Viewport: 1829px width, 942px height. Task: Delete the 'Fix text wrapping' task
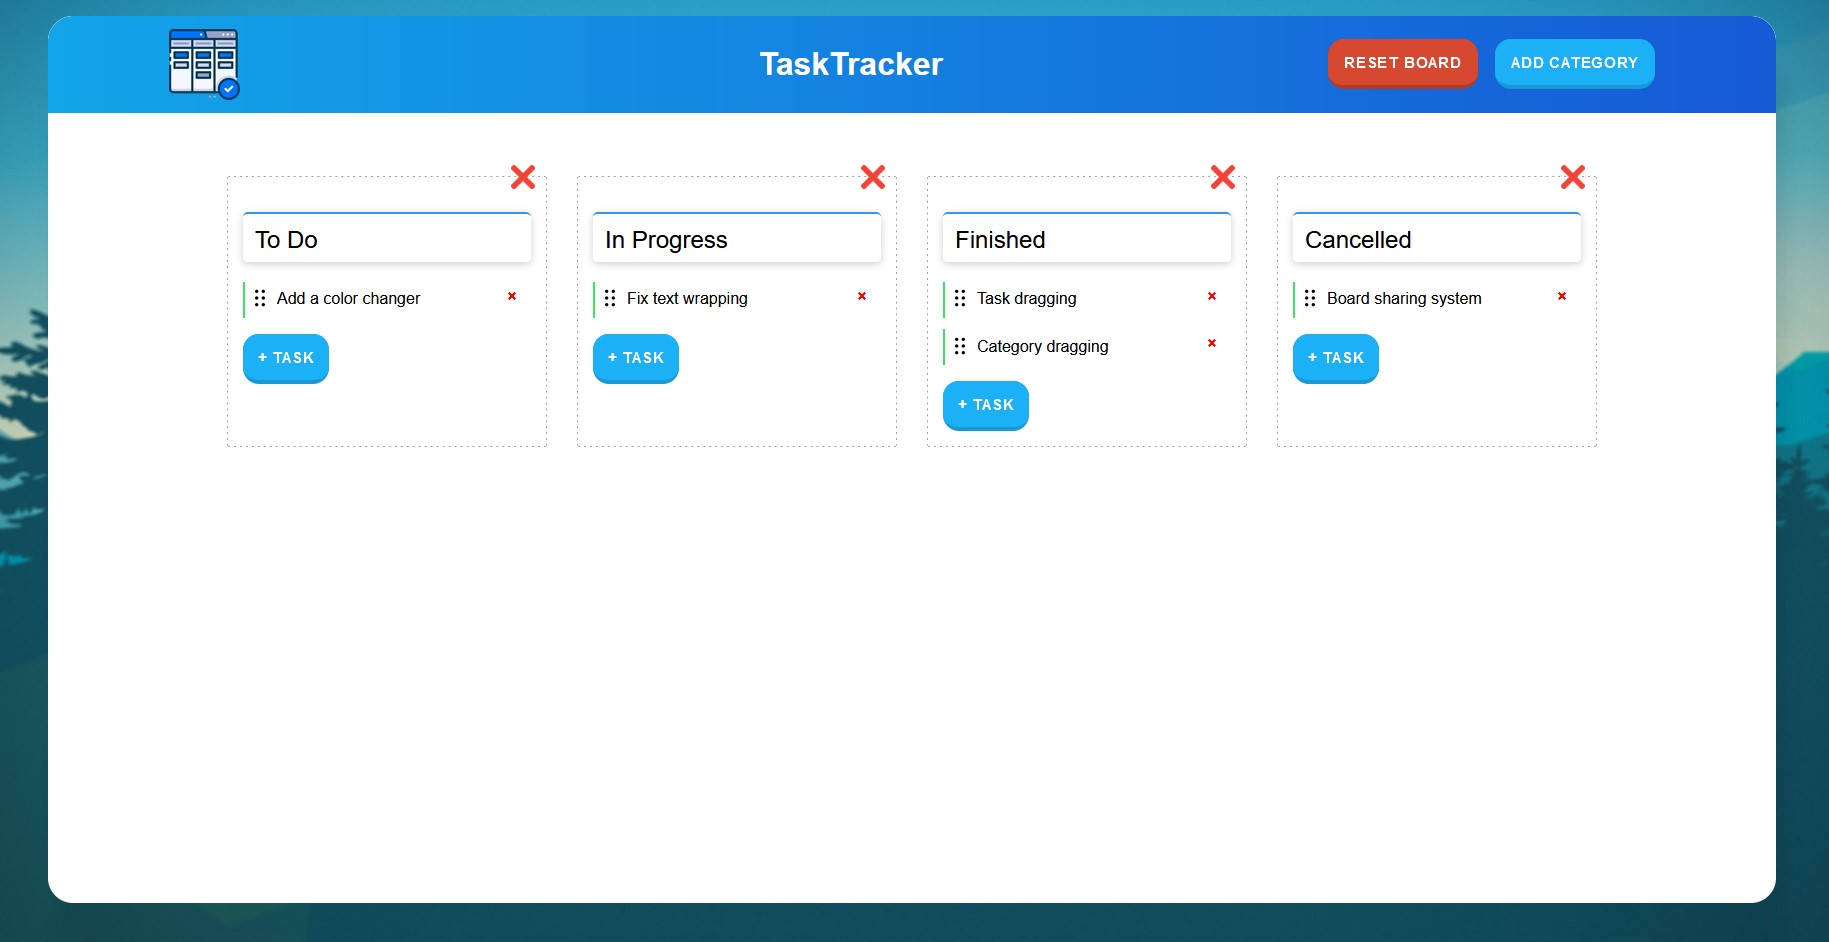coord(862,296)
